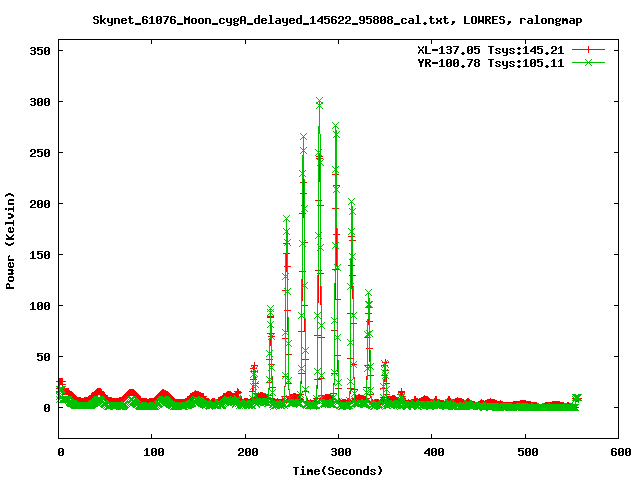This screenshot has height=480, width=640.
Task: Click the last green data marker at trace end
Action: point(576,398)
